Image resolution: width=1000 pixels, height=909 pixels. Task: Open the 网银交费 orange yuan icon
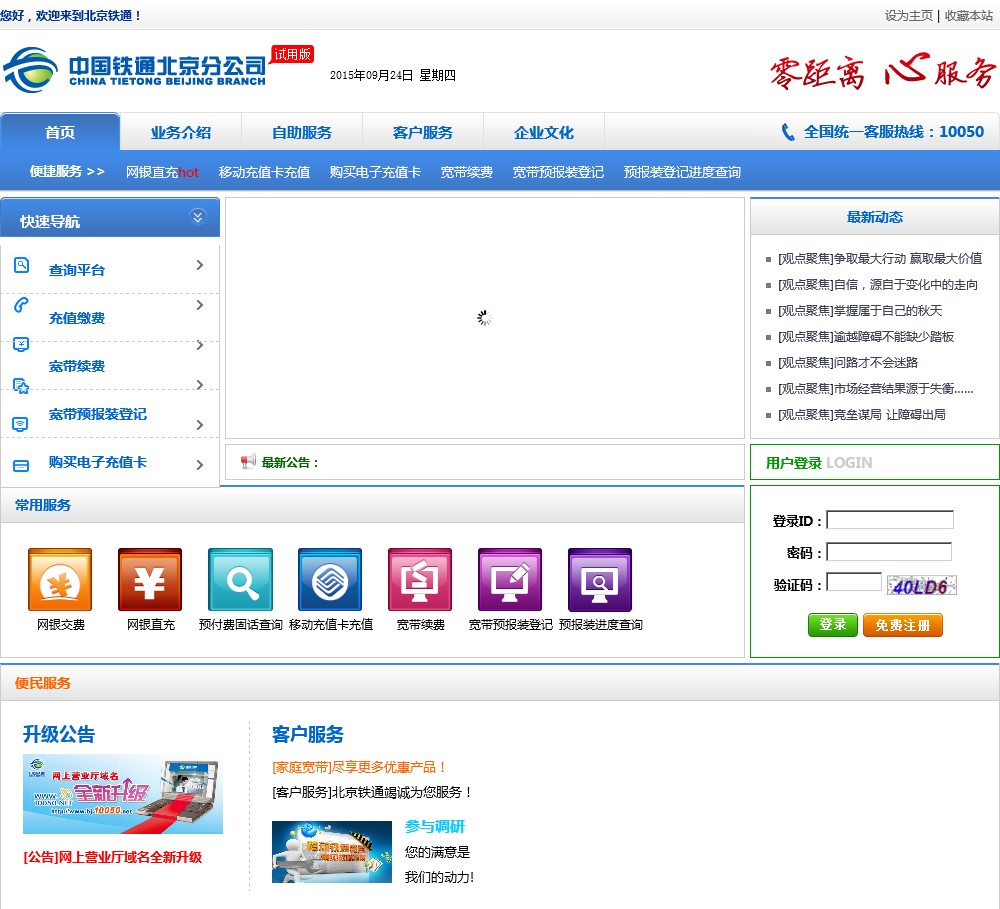[60, 579]
